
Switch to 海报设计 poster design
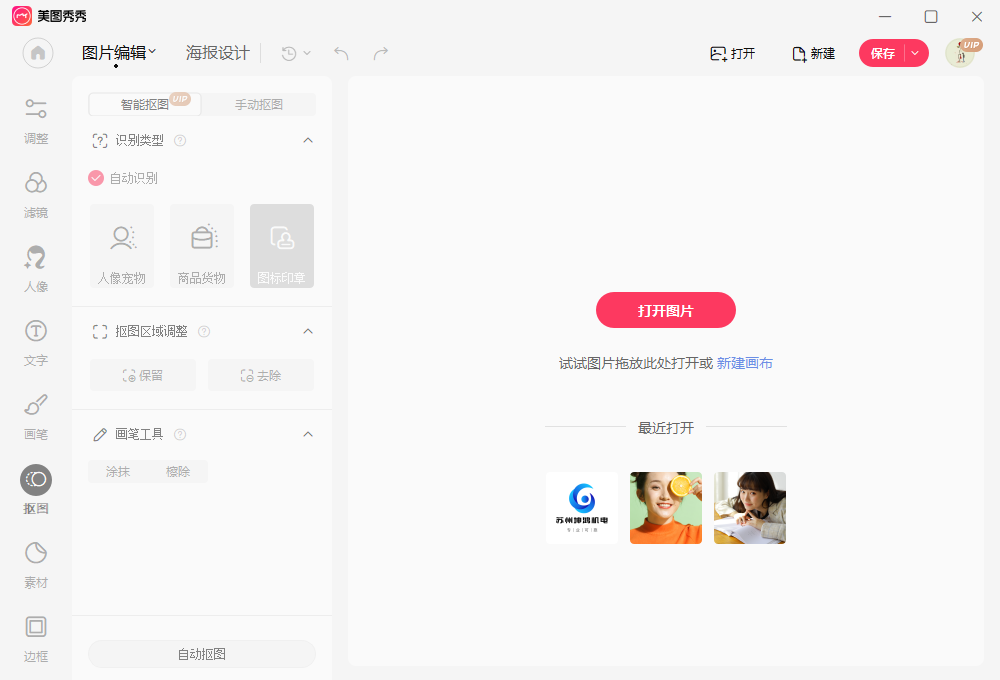[218, 52]
